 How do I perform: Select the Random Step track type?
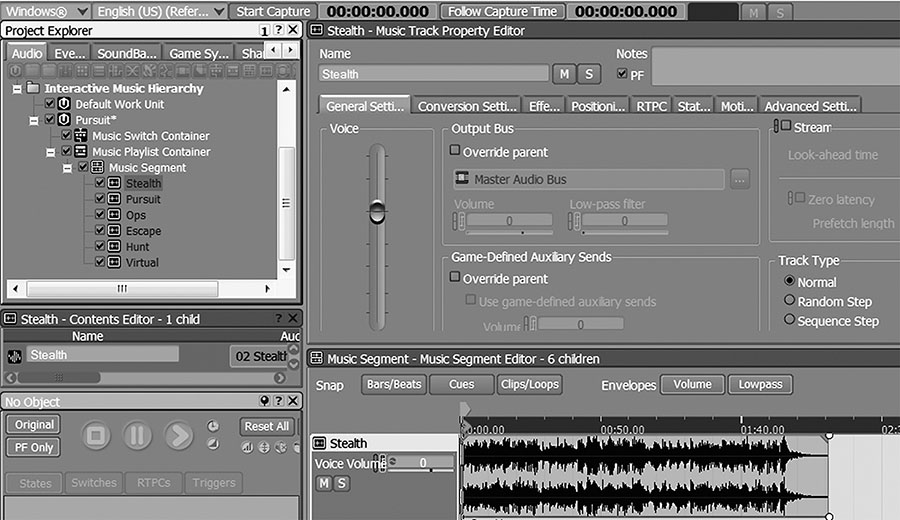790,301
